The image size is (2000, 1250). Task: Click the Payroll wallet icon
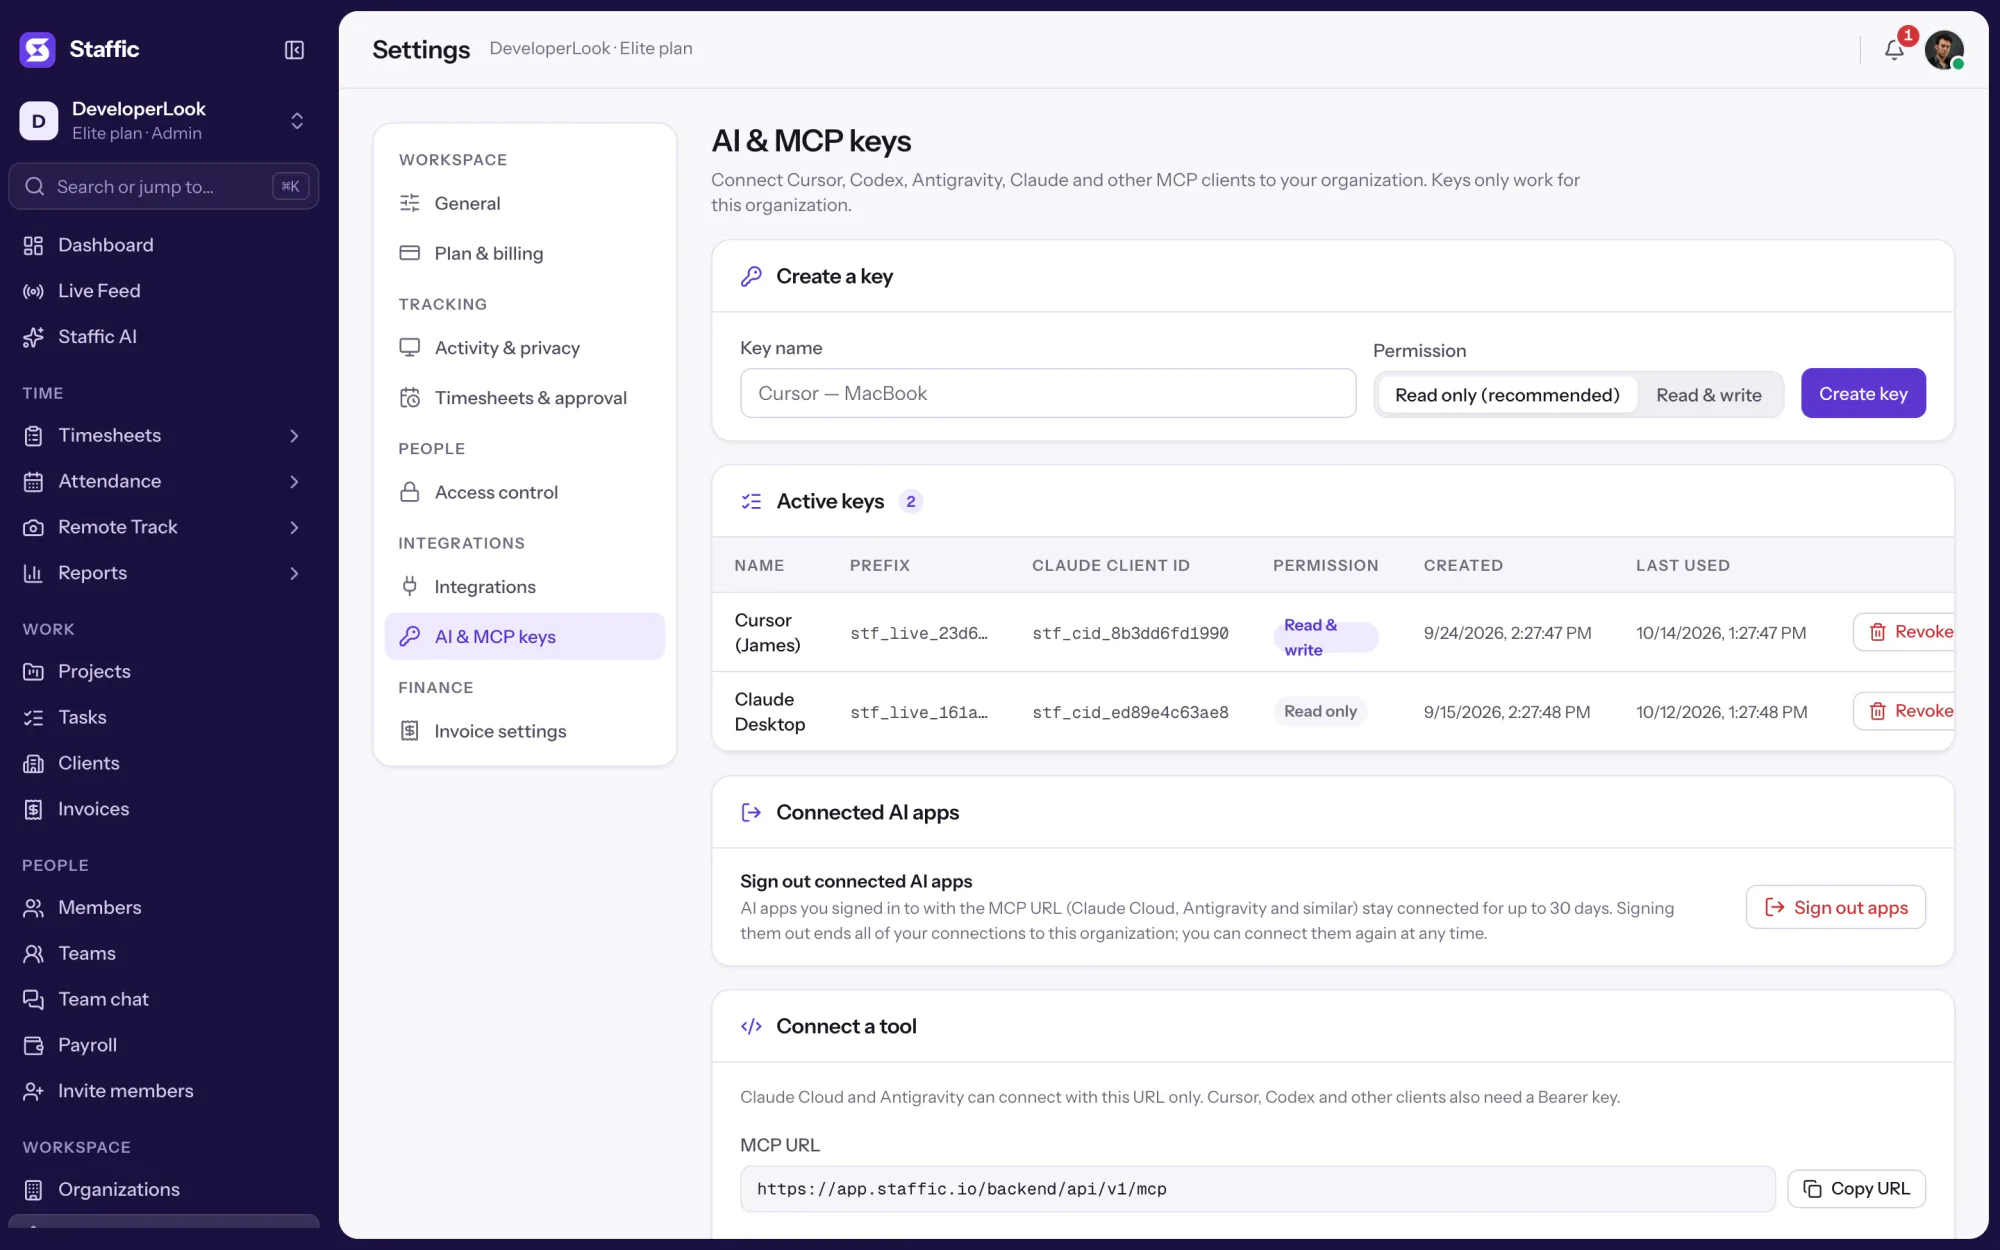pos(33,1046)
